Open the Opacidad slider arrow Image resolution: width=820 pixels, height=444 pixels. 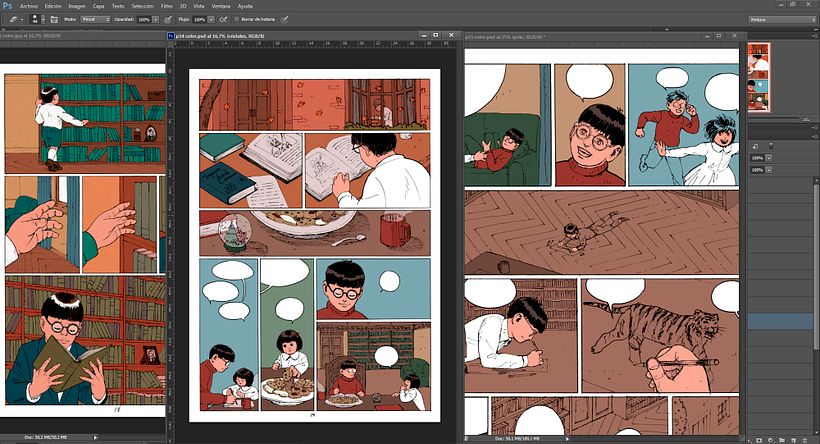click(155, 19)
